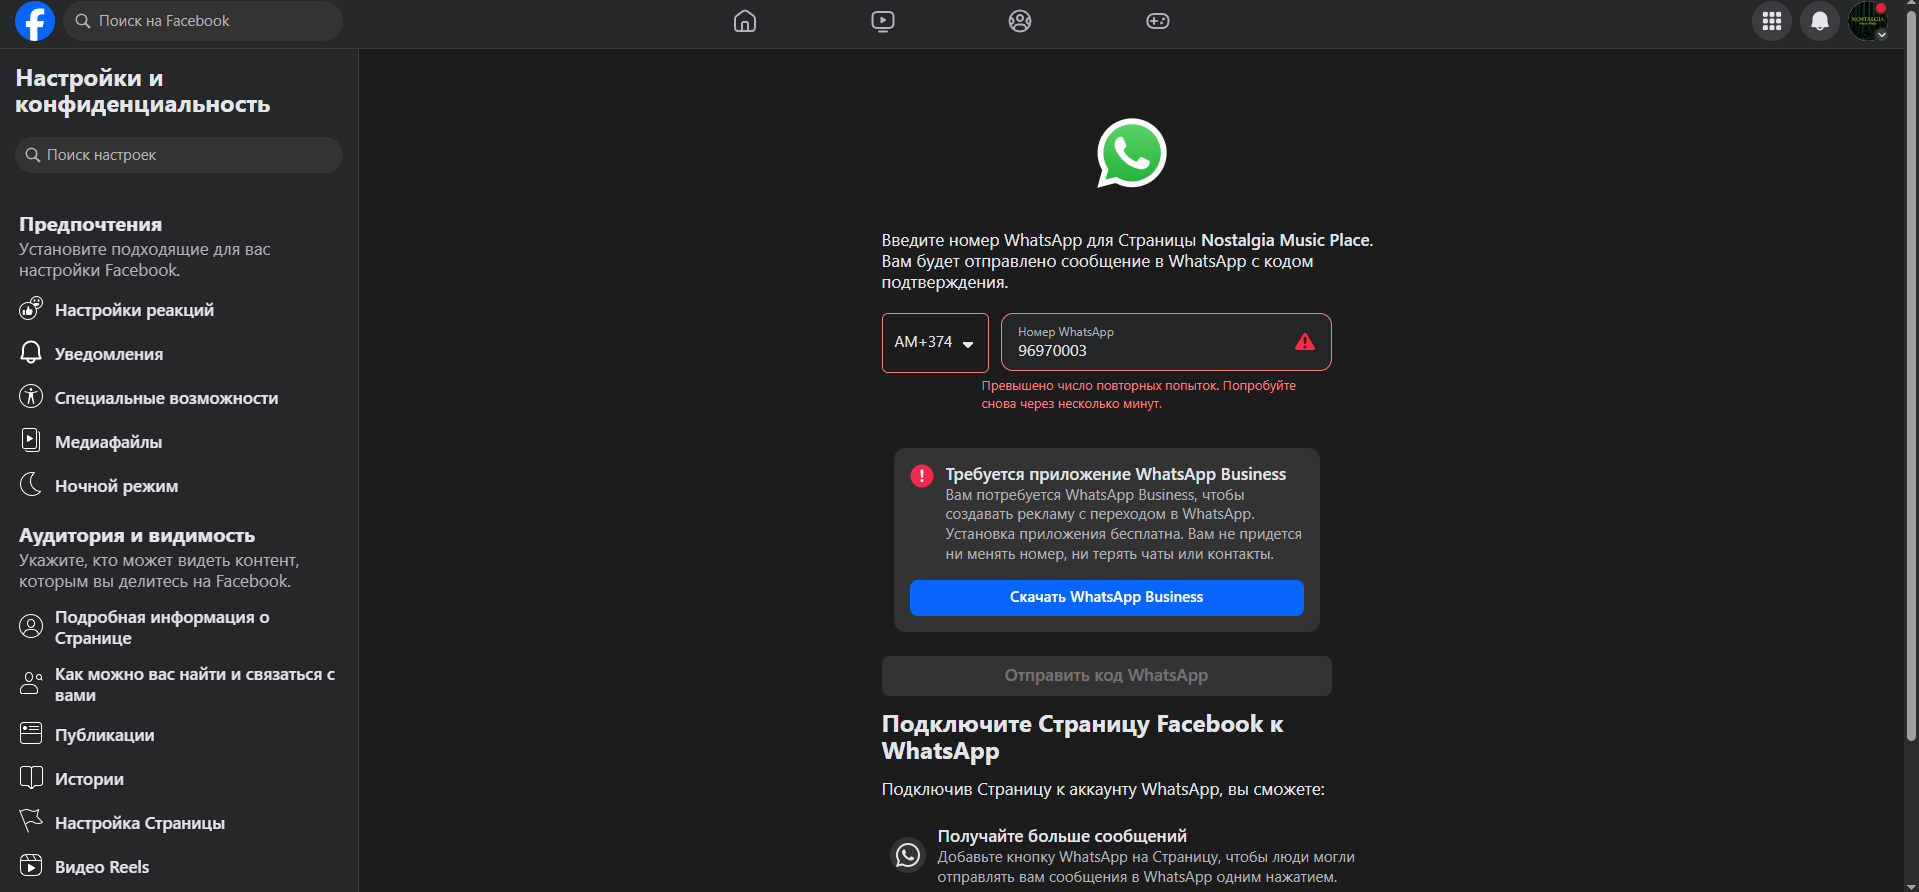Screen dimensions: 1919x892
Task: Click the Номер WhatsApp input field
Action: 1166,342
